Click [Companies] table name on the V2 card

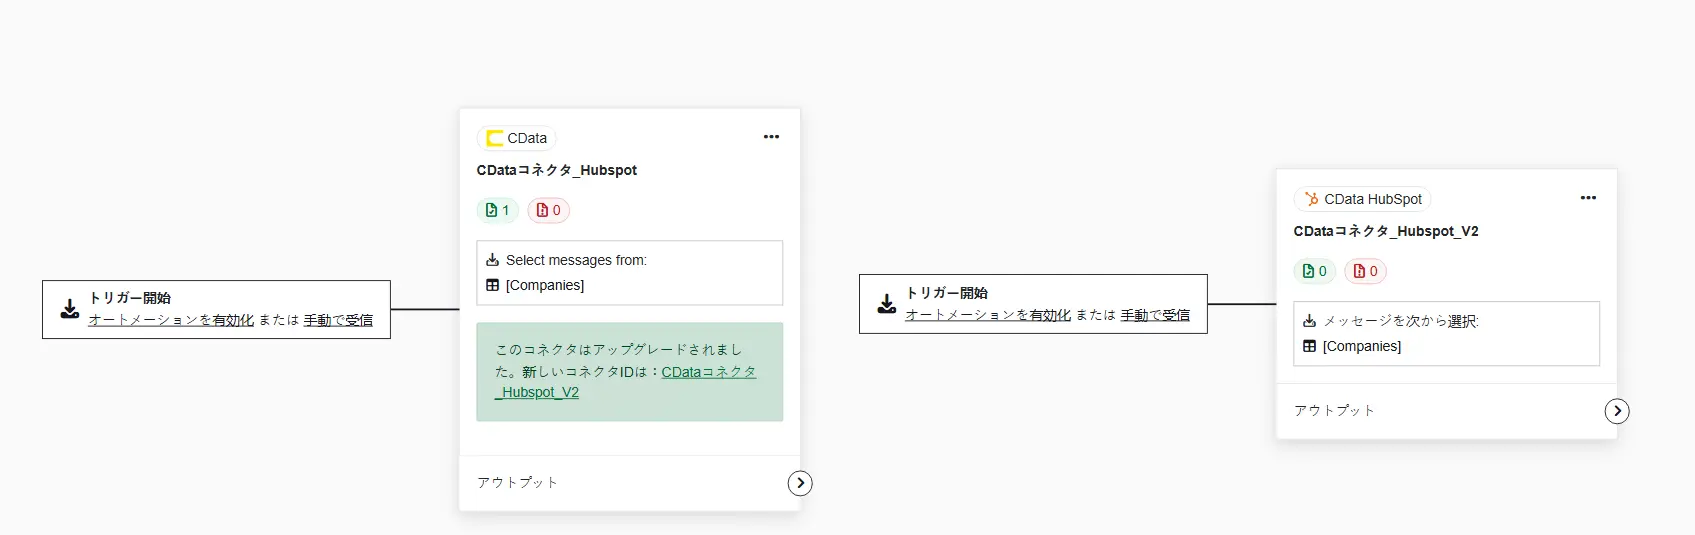click(x=1362, y=346)
